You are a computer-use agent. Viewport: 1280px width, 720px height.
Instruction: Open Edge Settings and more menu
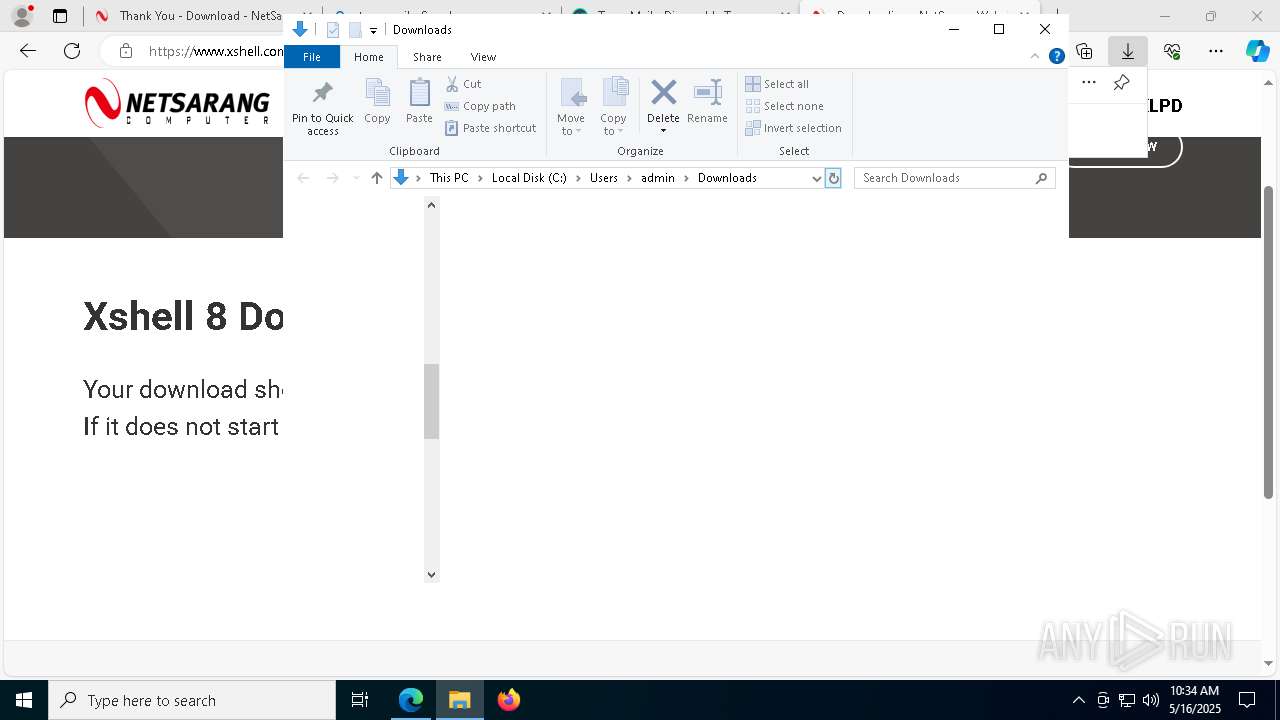pyautogui.click(x=1216, y=51)
